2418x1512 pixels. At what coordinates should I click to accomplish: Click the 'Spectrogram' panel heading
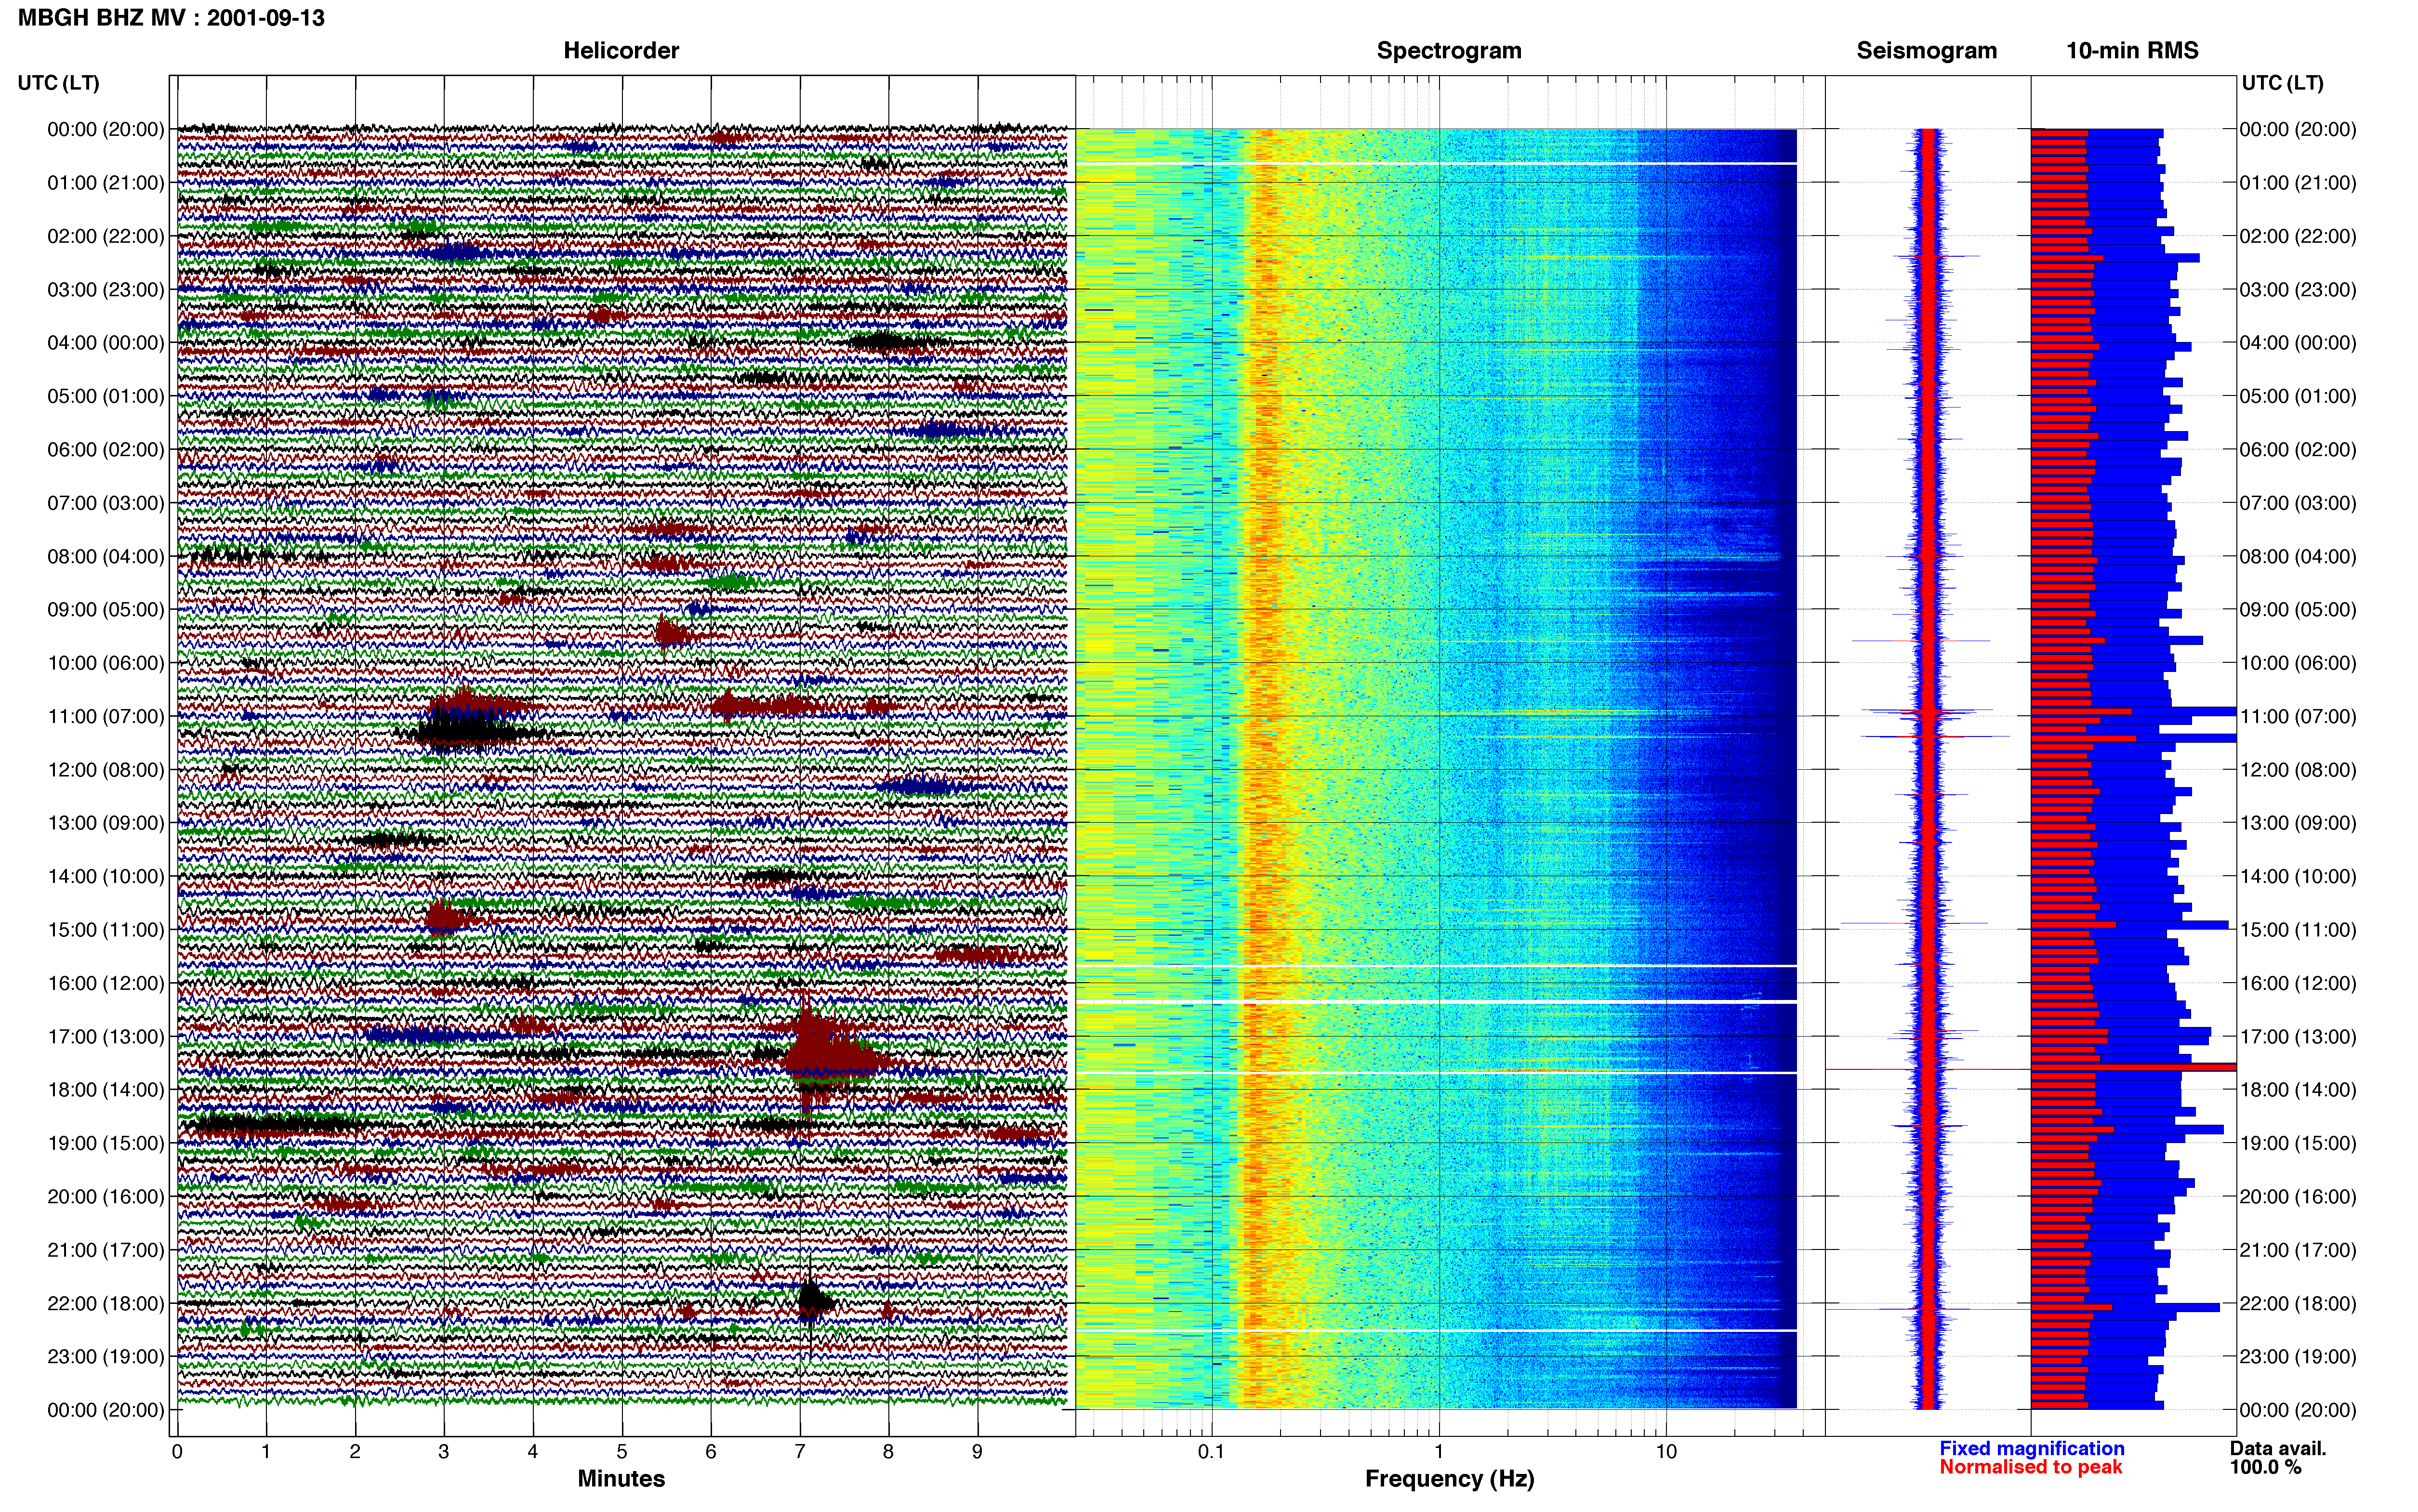[1449, 51]
